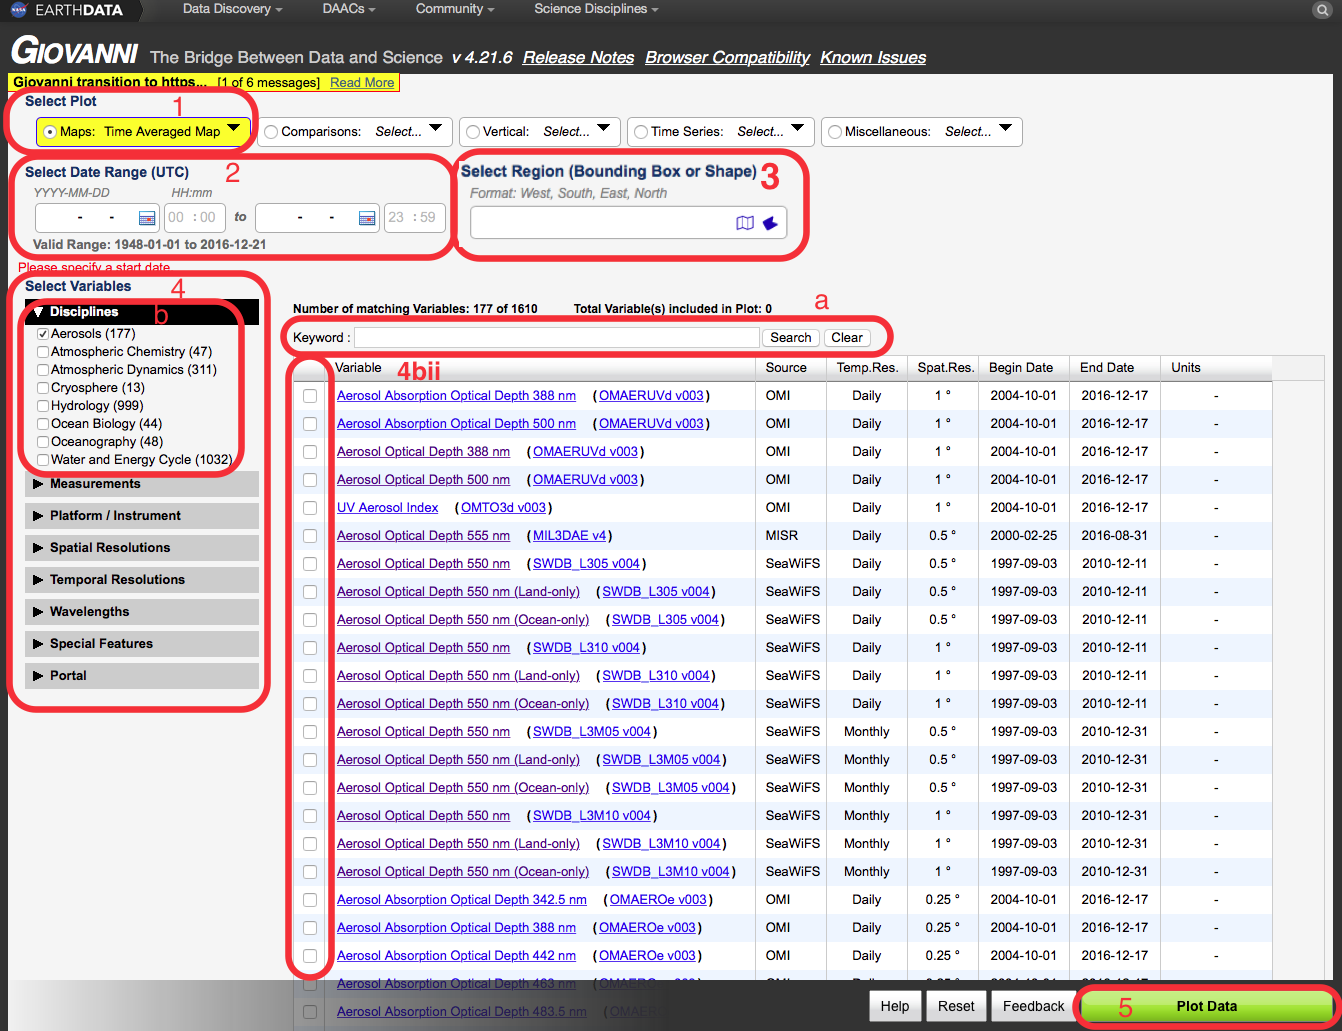Expand the Measurements facet section
Viewport: 1342px width, 1031px height.
(142, 484)
